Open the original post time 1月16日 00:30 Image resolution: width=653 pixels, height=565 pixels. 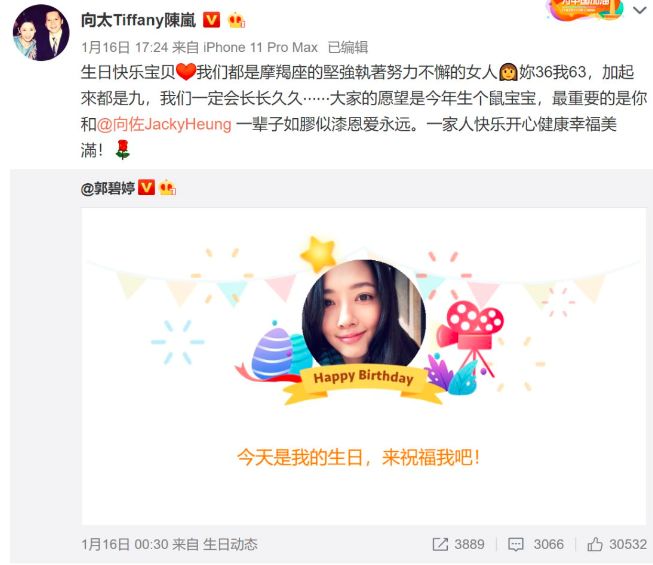[125, 544]
